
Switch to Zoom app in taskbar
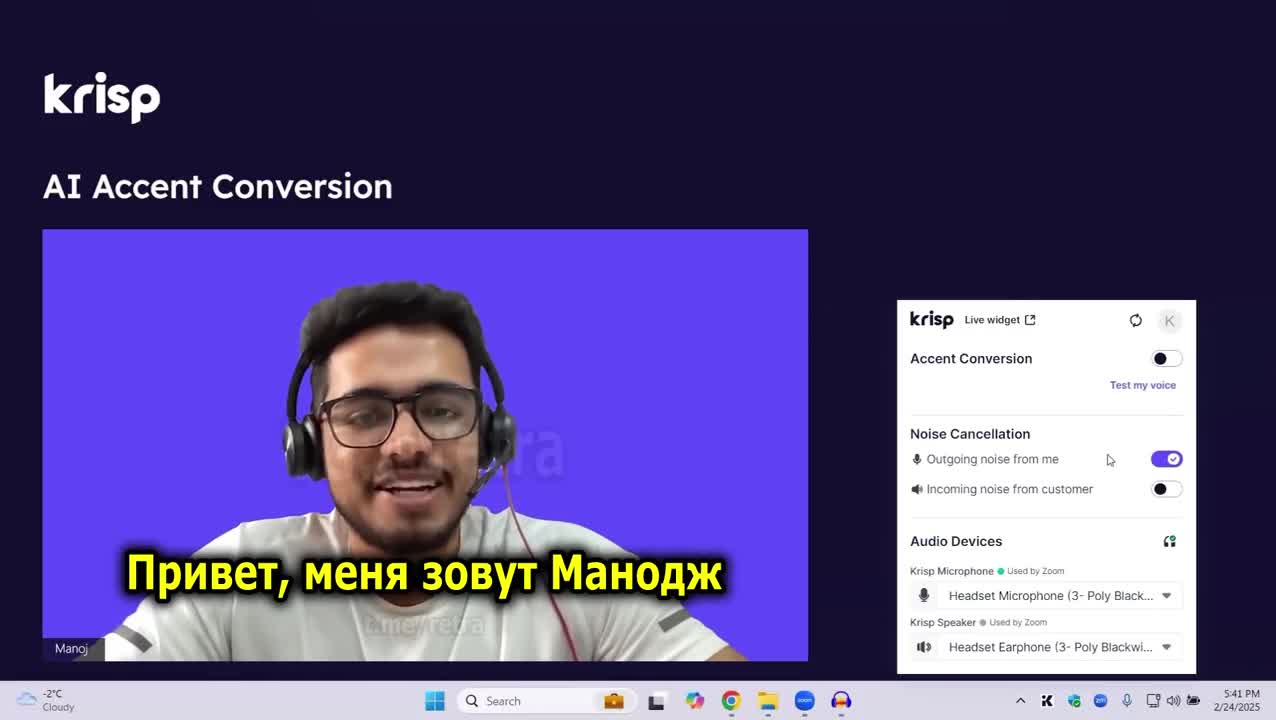[x=804, y=701]
